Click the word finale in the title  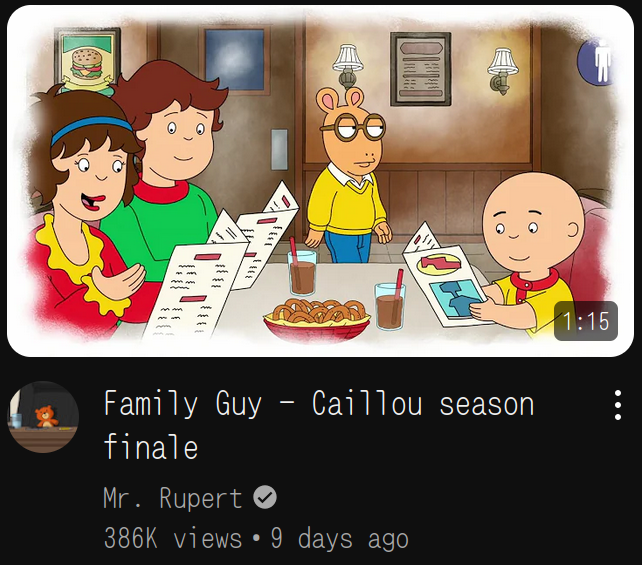[x=151, y=447]
